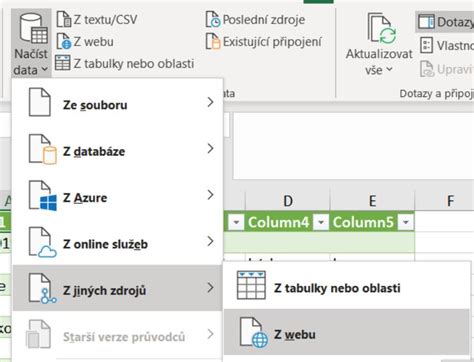Open the Z Azure menu entry
Screen dimensions: 474x362
[x=117, y=197]
